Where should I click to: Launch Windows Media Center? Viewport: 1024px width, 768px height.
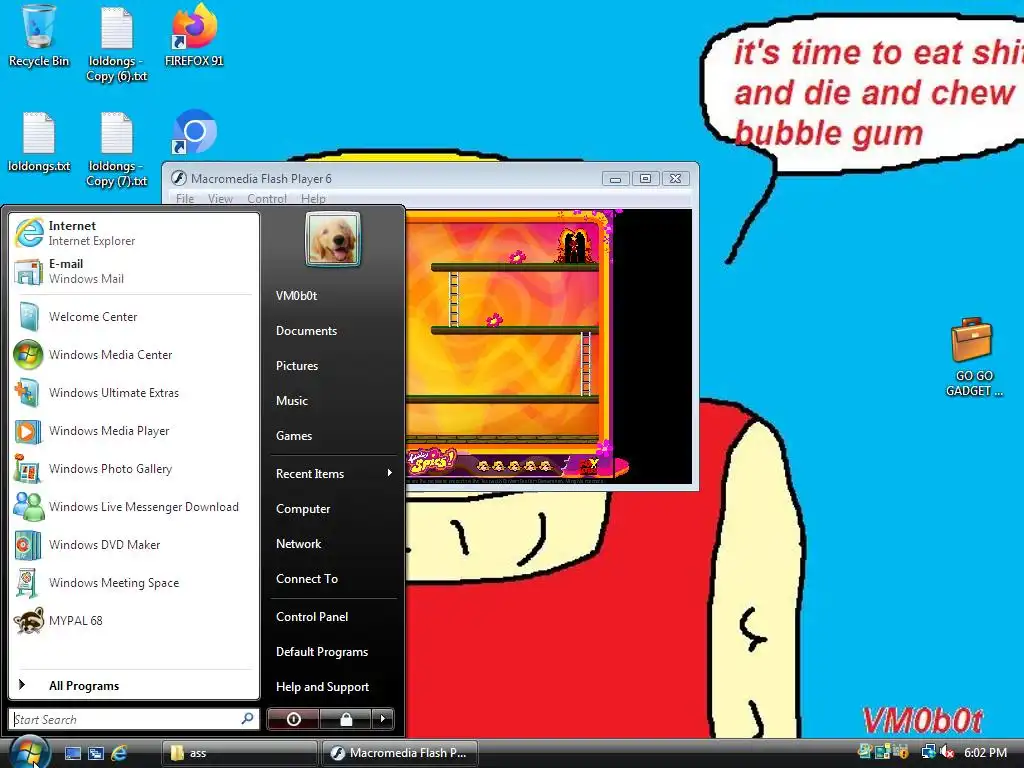(134, 355)
